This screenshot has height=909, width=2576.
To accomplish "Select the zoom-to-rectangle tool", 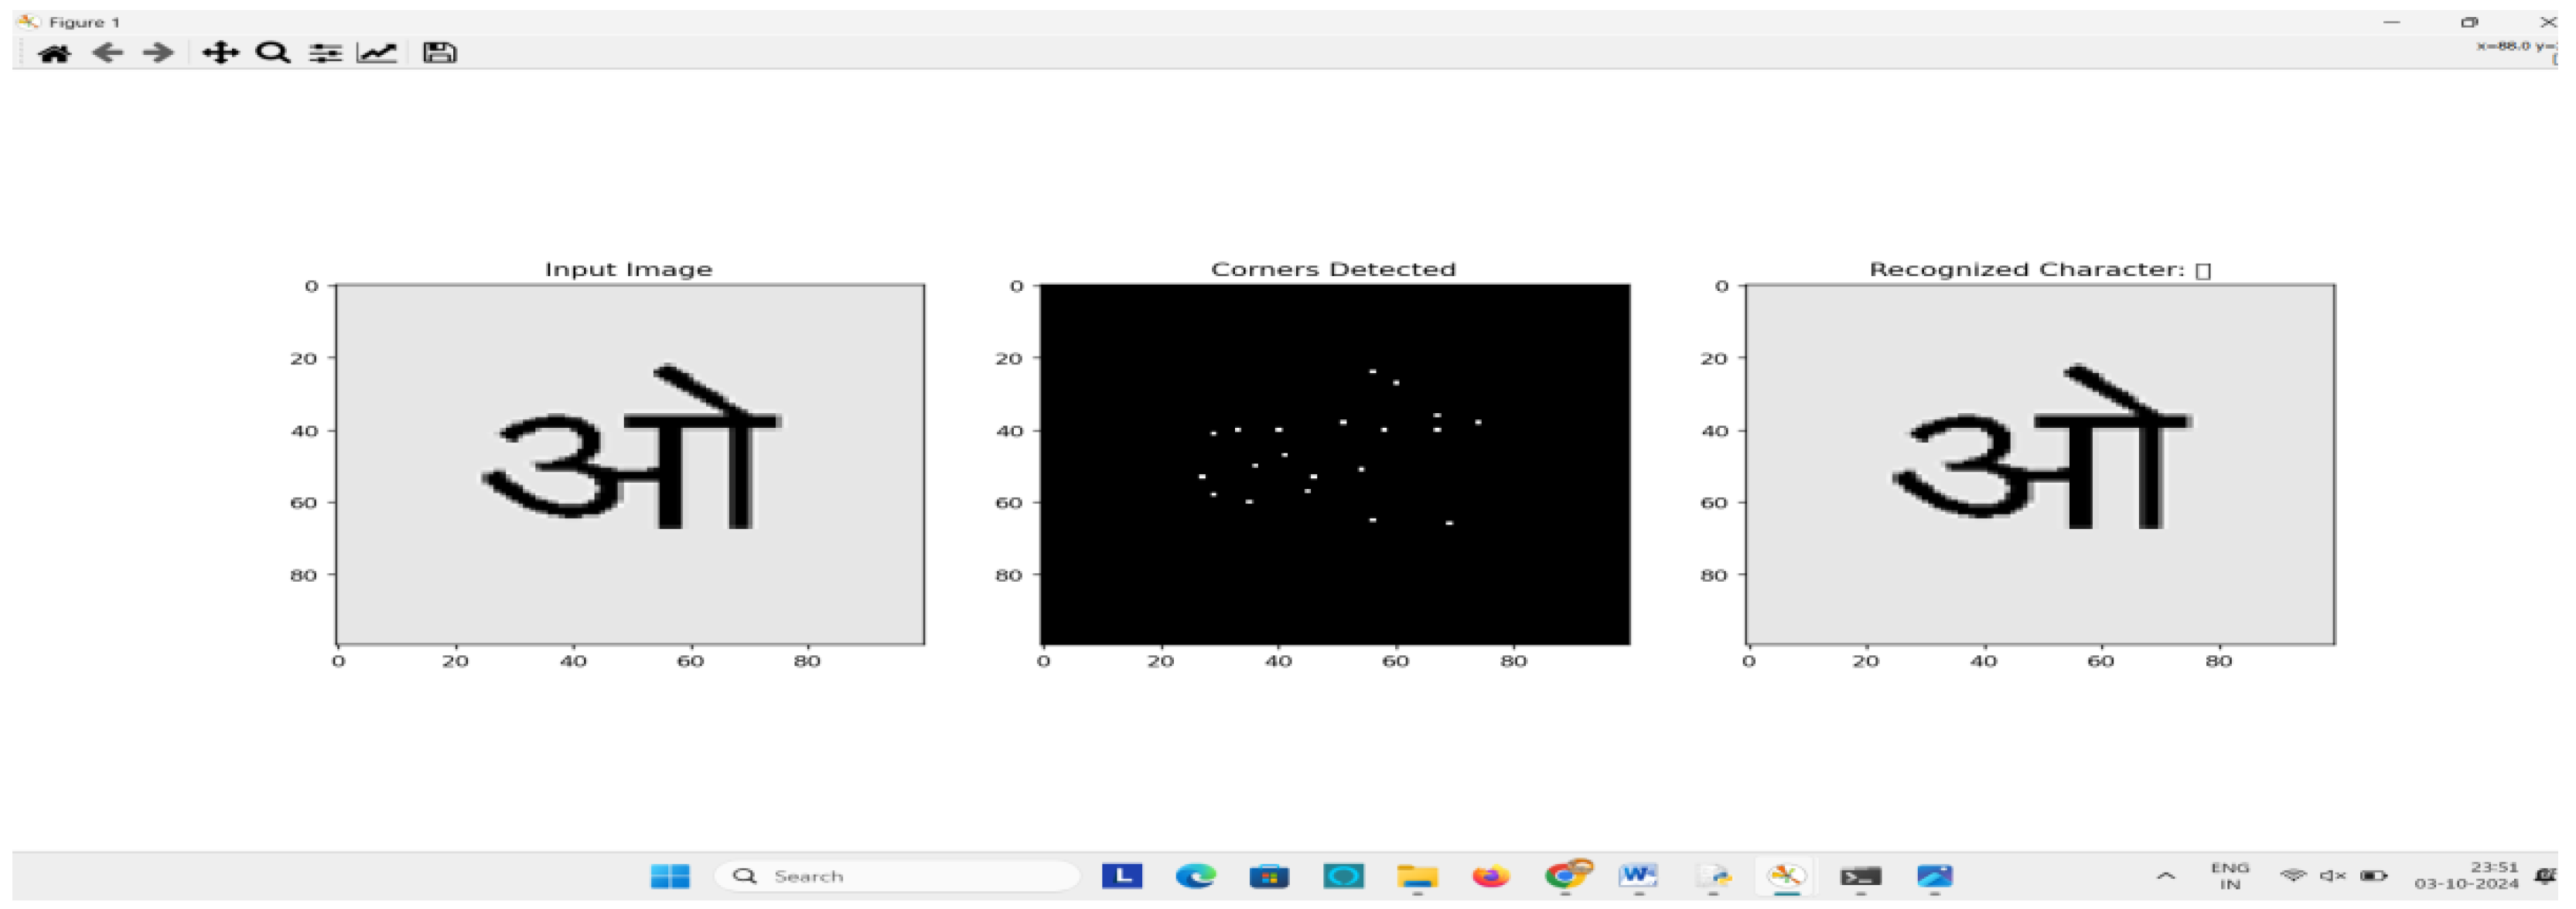I will pyautogui.click(x=273, y=52).
